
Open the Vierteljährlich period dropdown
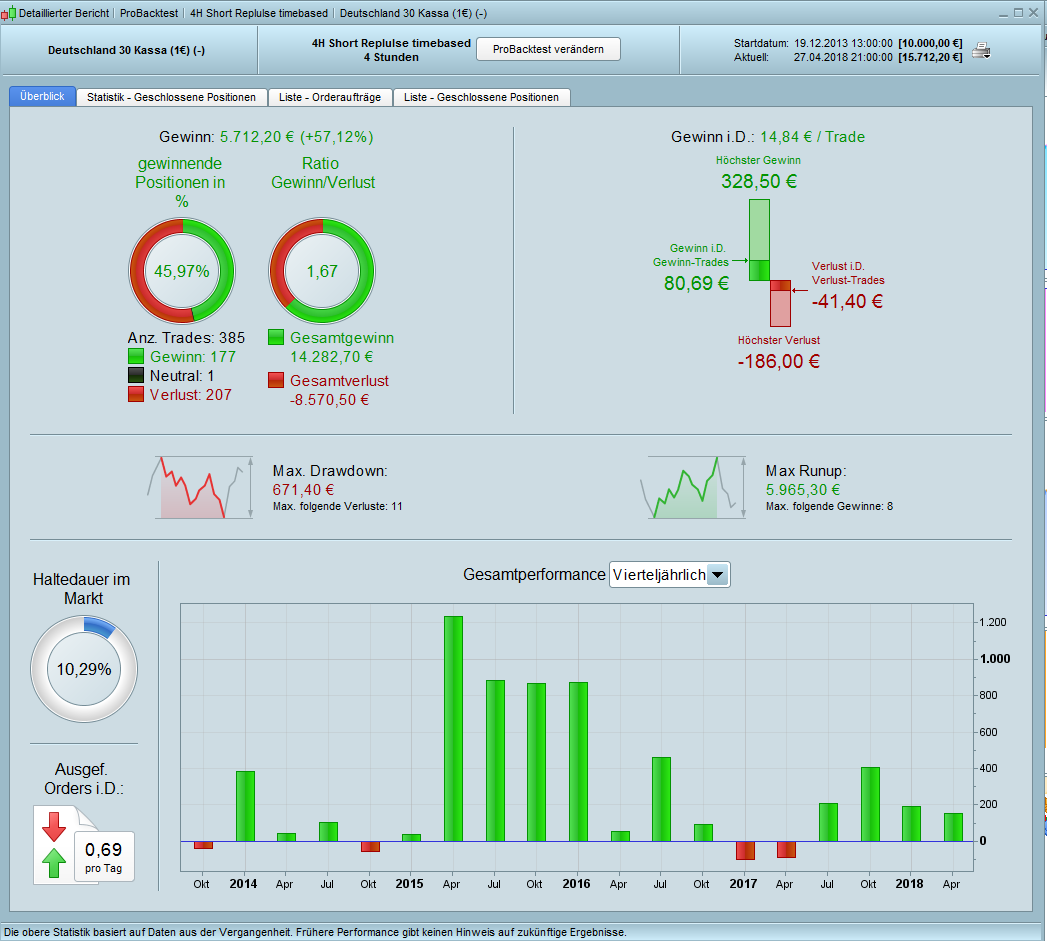(670, 574)
